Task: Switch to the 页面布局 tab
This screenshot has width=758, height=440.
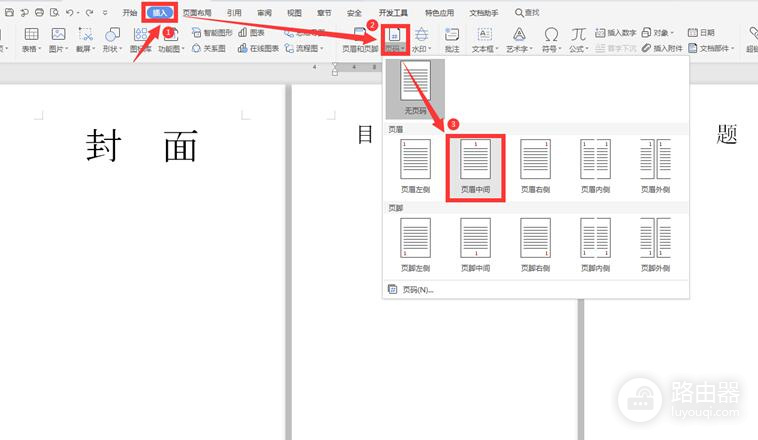Action: click(x=197, y=13)
